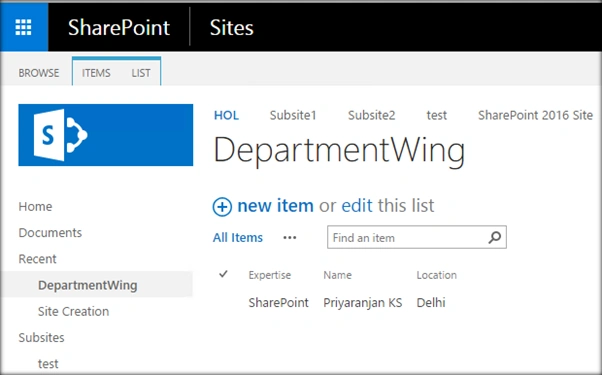Image resolution: width=602 pixels, height=375 pixels.
Task: Click the Delhi location cell
Action: click(431, 302)
